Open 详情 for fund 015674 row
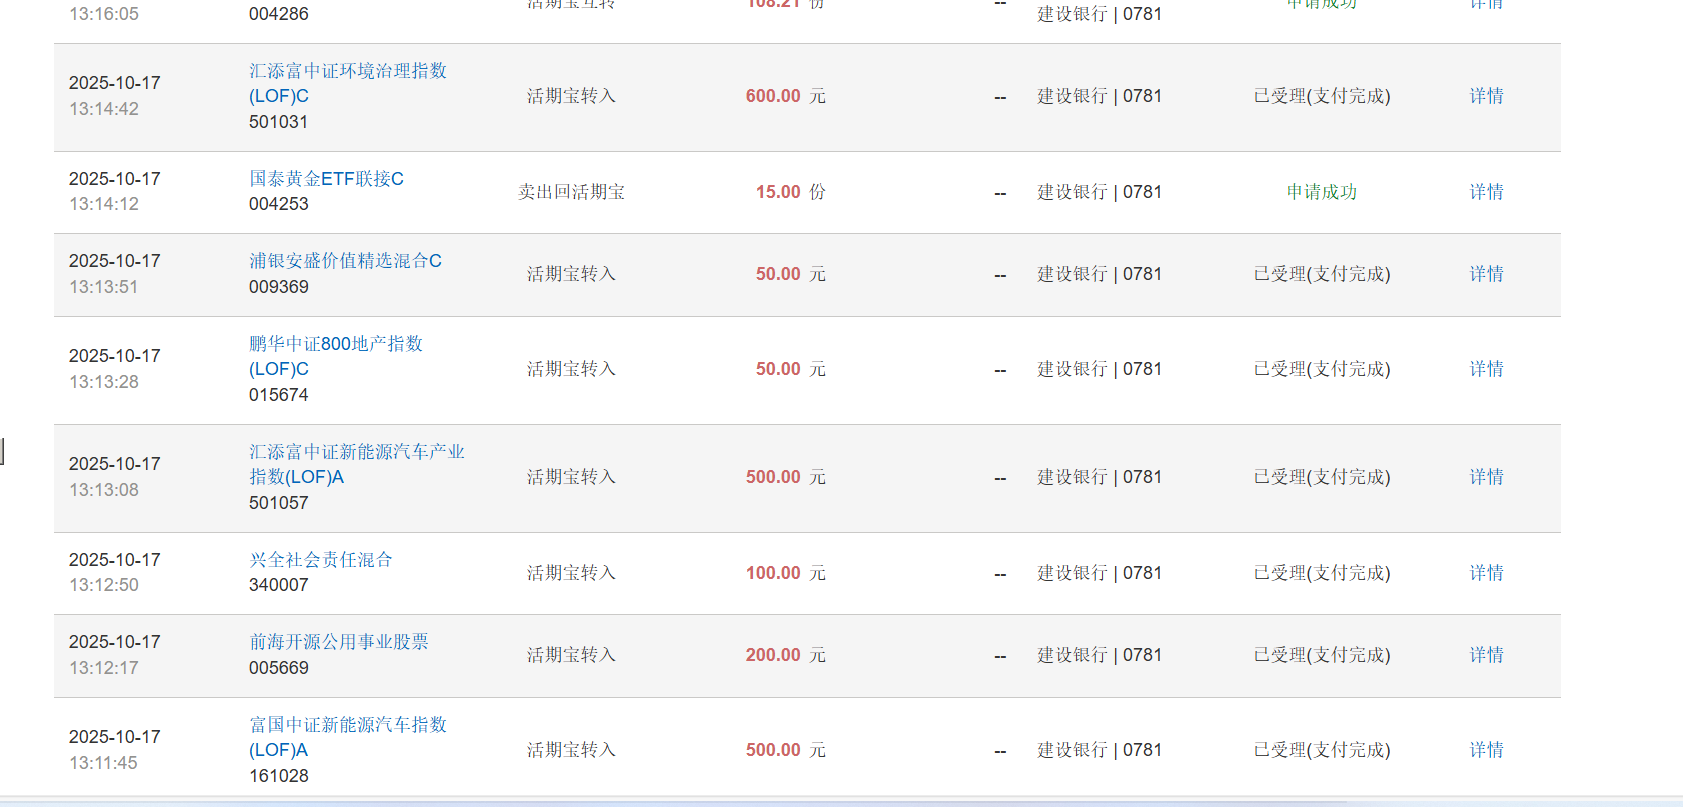 (x=1486, y=369)
